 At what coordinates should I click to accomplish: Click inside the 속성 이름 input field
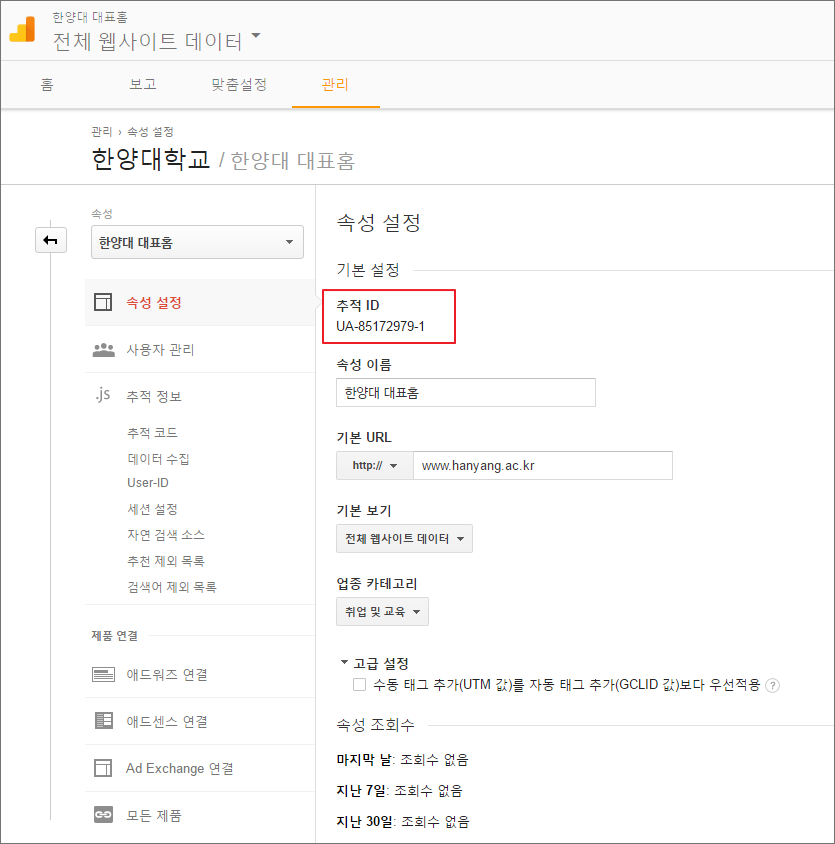[x=465, y=392]
